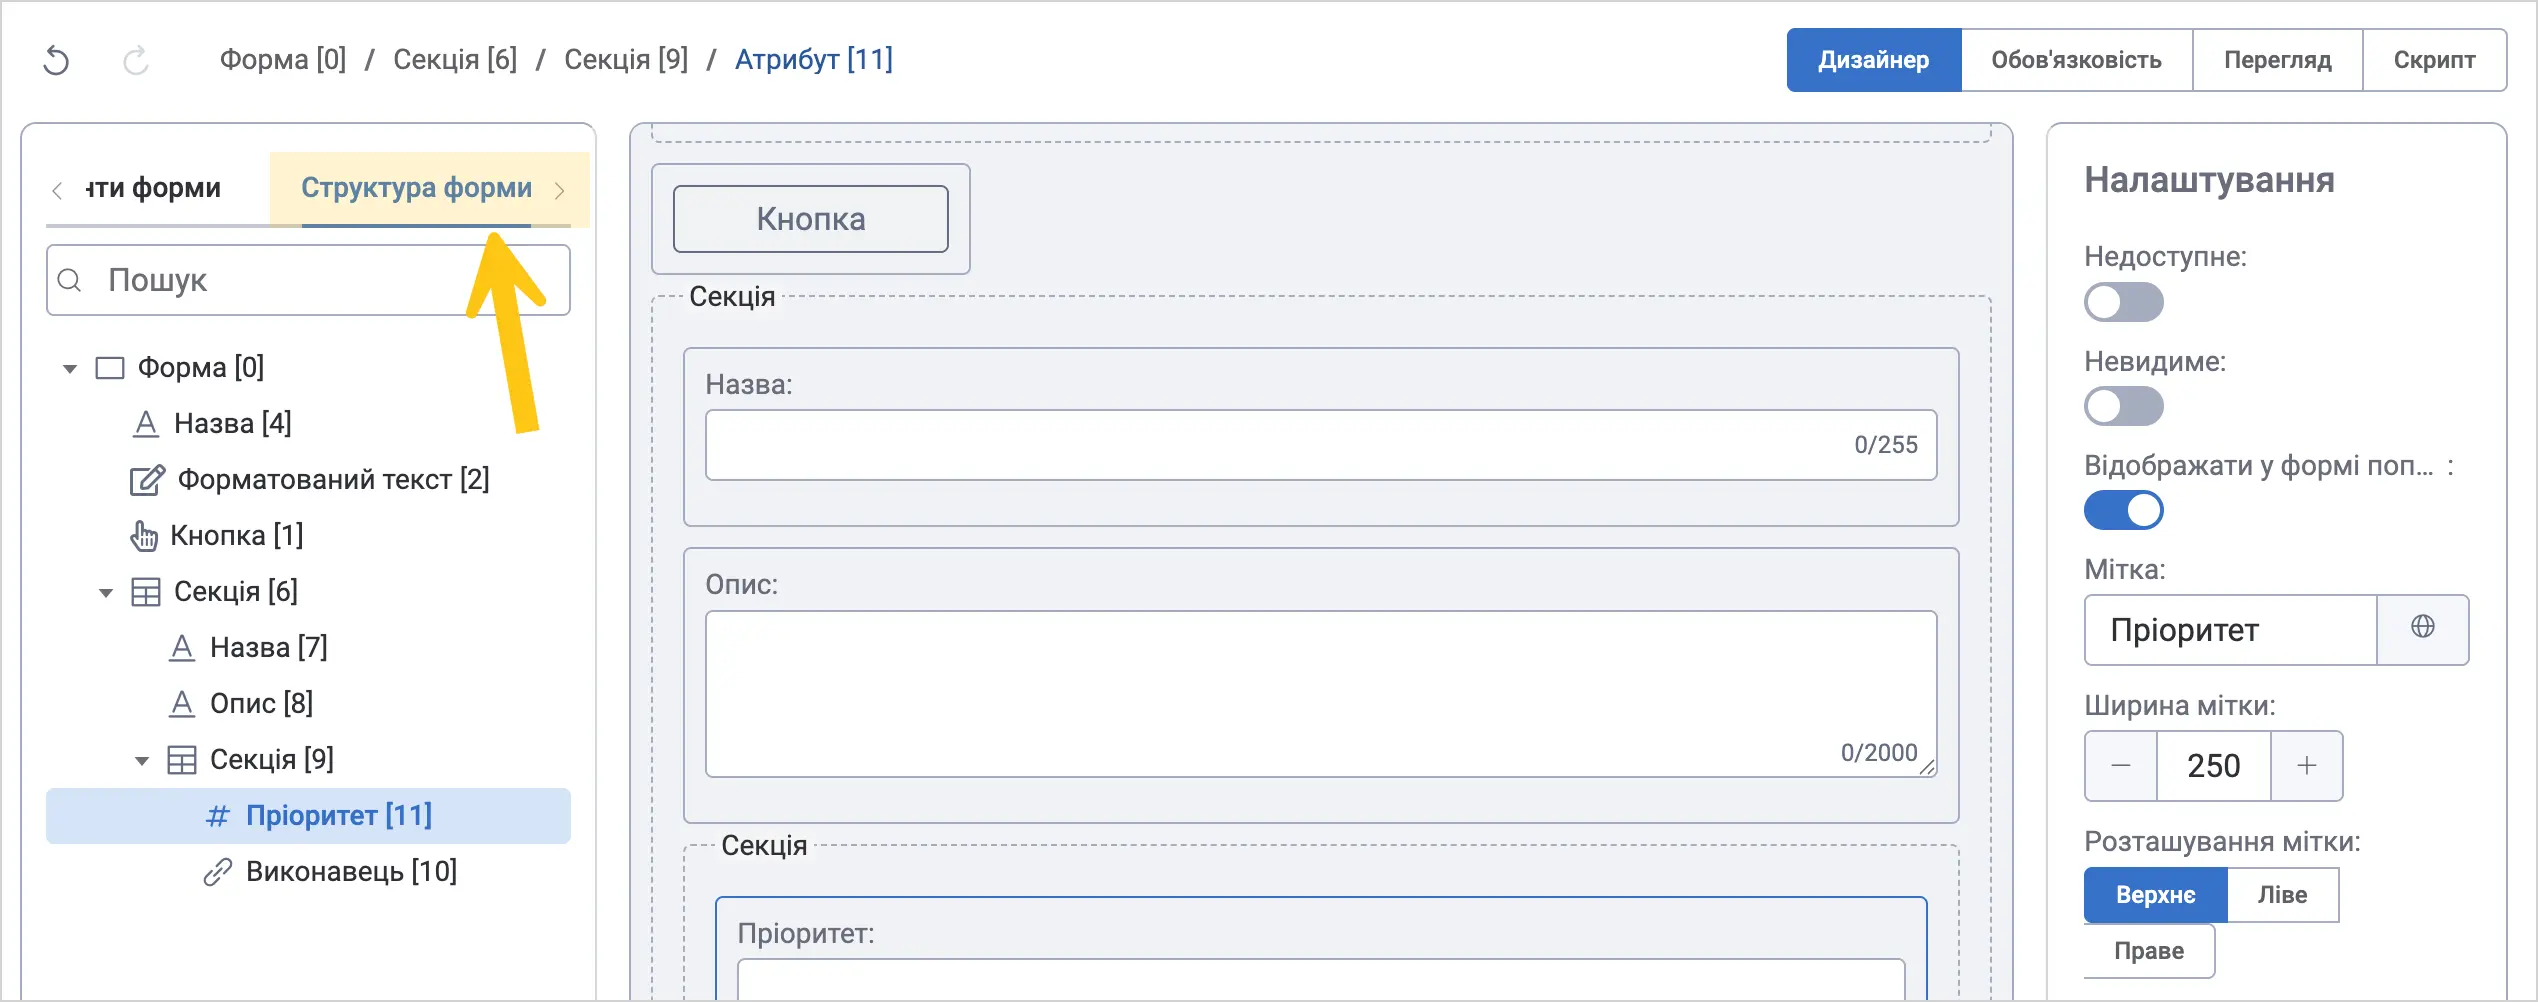Click the globe icon beside Мітка field
This screenshot has width=2538, height=1002.
coord(2422,627)
